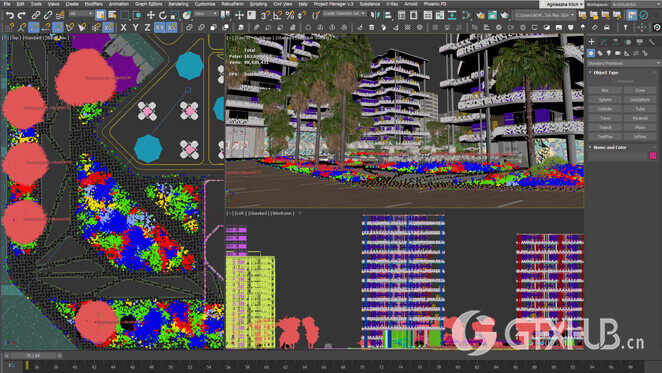Click the magenta object color swatch
The image size is (662, 373).
click(653, 156)
